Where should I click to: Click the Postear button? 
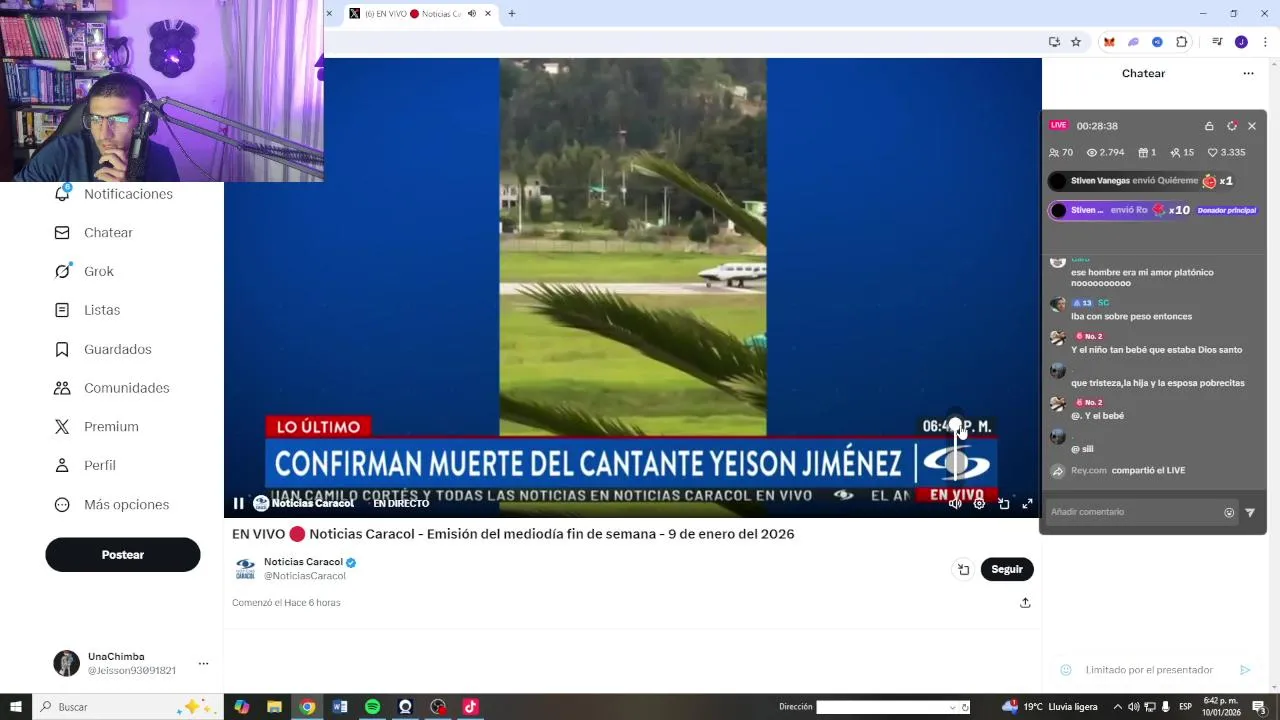point(123,555)
